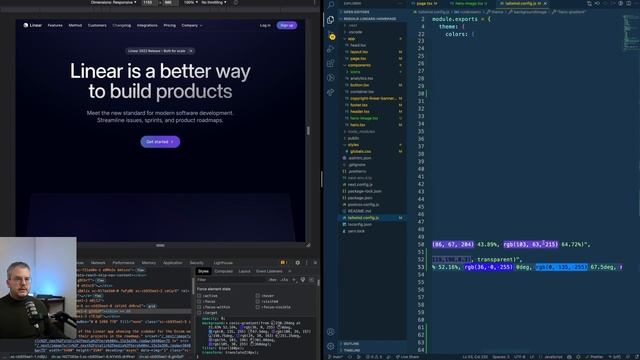Enable the :visited force state checkbox

point(258,301)
